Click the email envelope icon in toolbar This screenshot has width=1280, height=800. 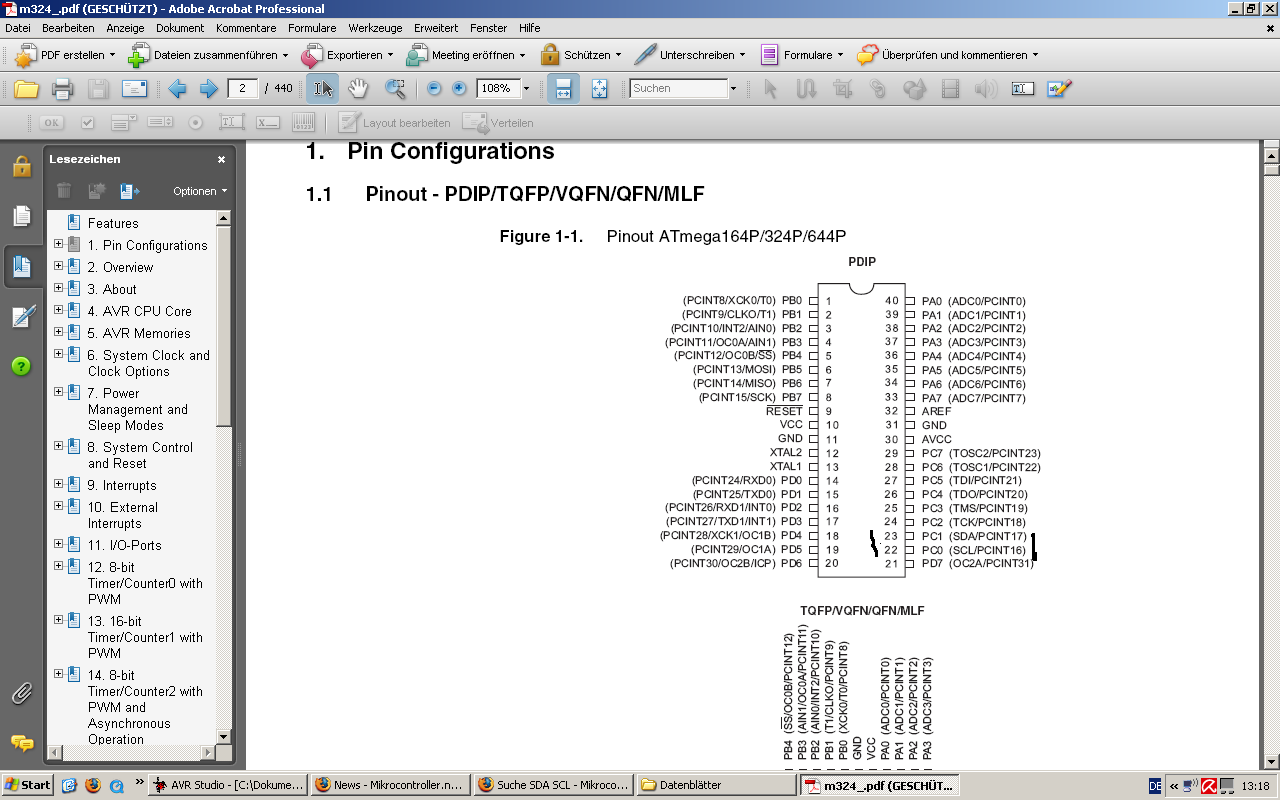(134, 89)
